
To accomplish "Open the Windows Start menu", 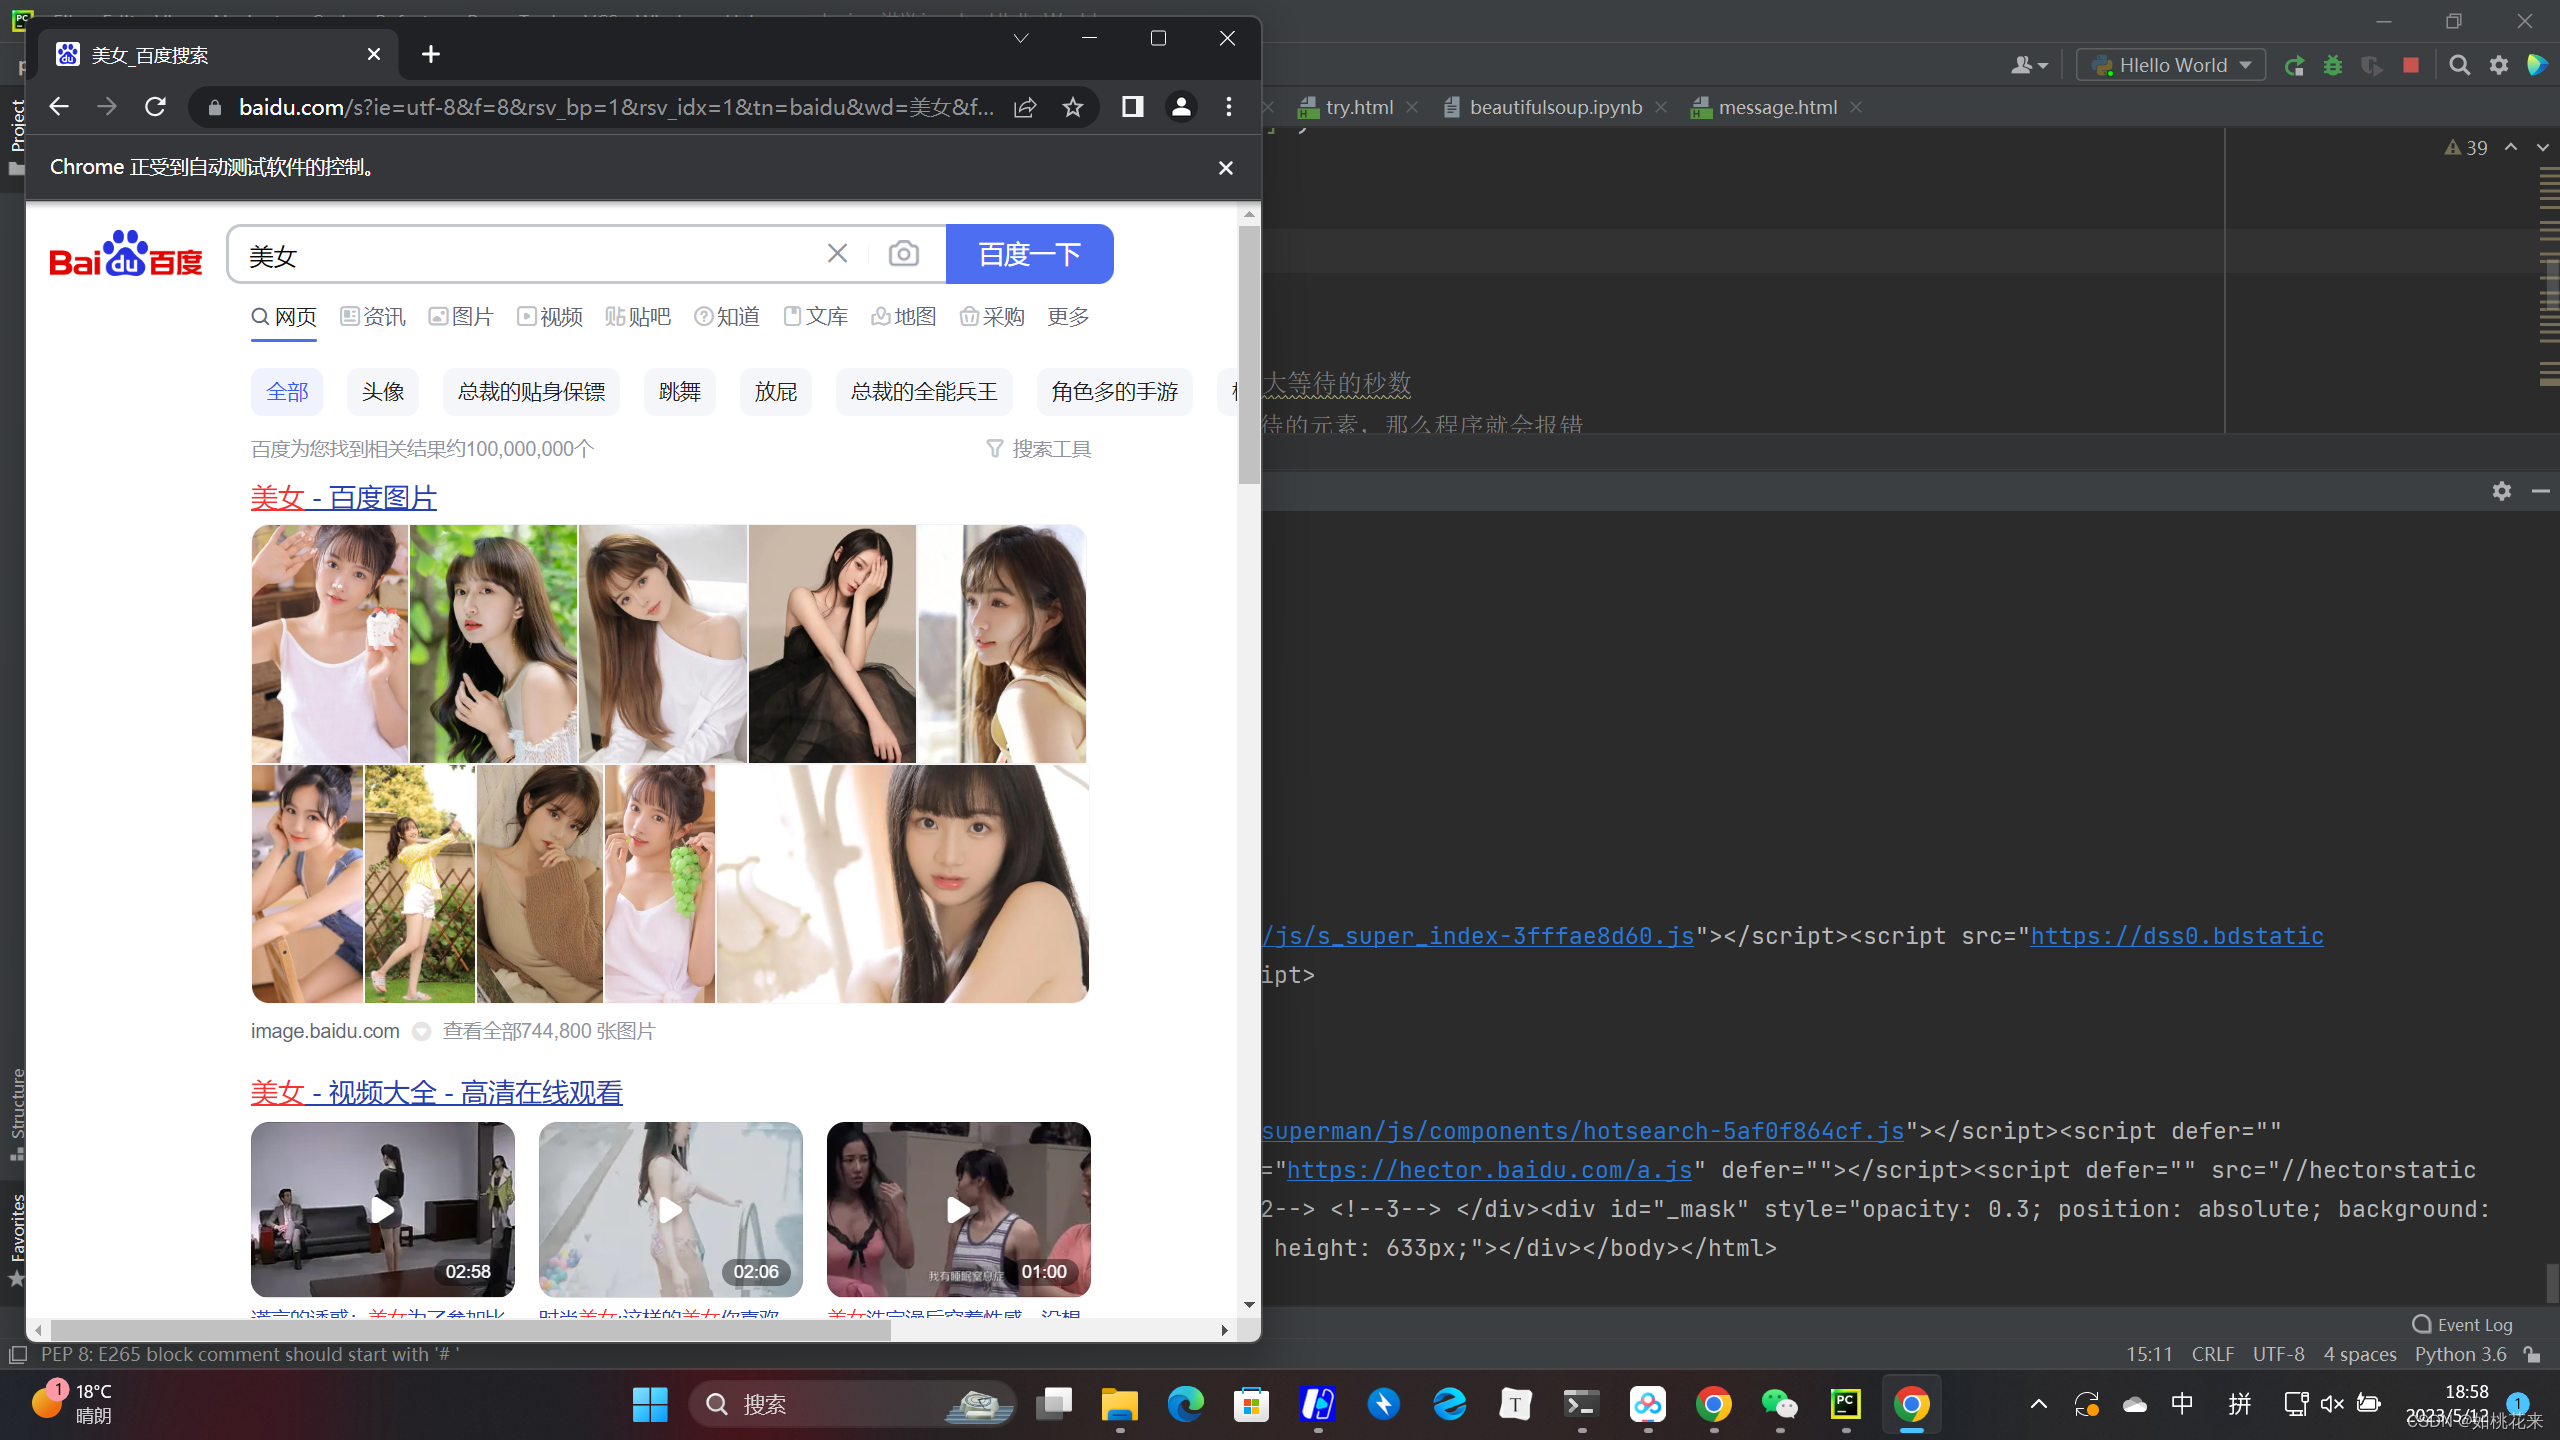I will click(x=650, y=1404).
